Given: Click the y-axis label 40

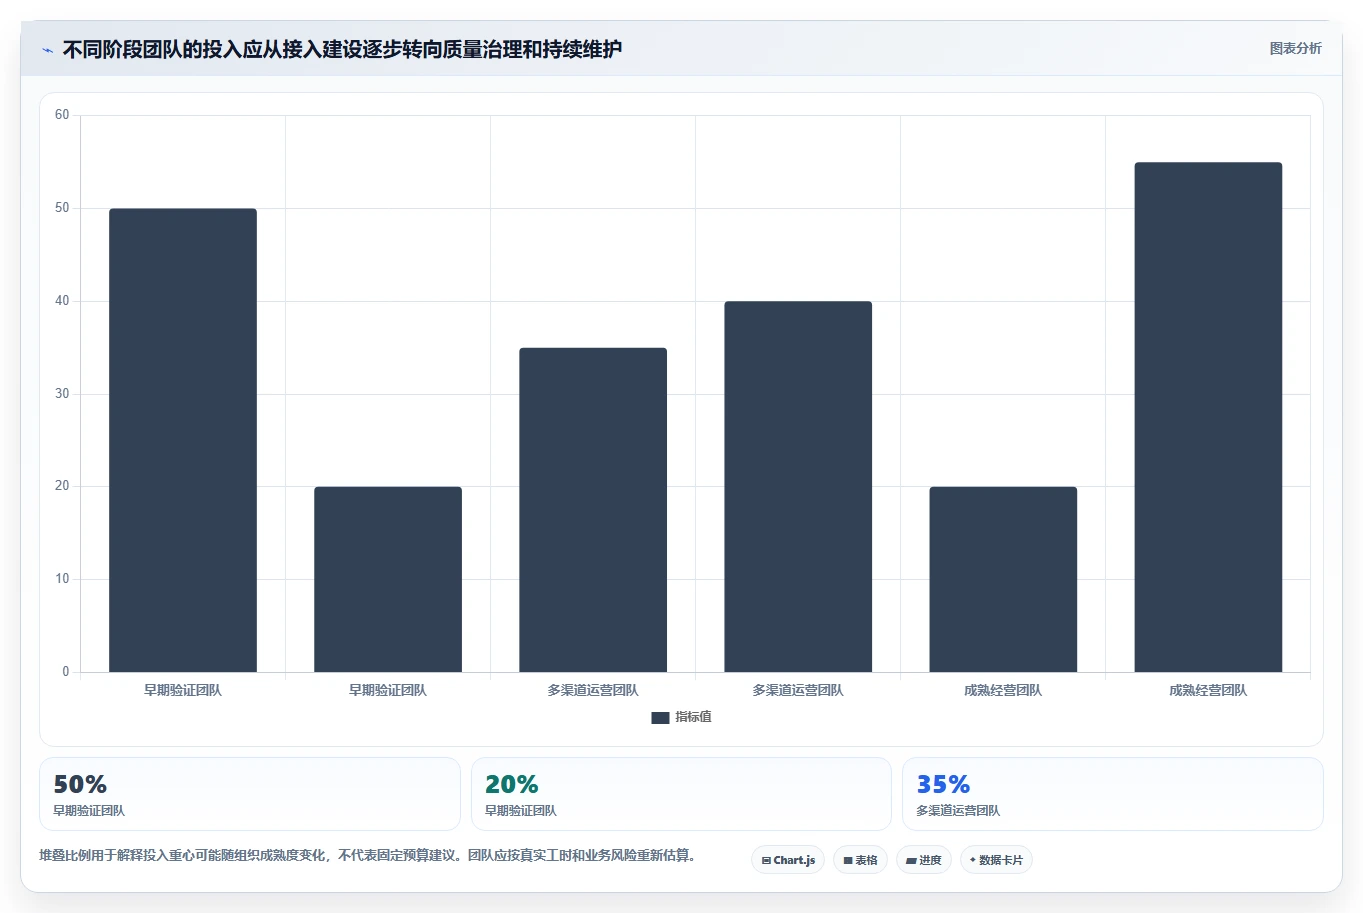Looking at the screenshot, I should pyautogui.click(x=62, y=301).
